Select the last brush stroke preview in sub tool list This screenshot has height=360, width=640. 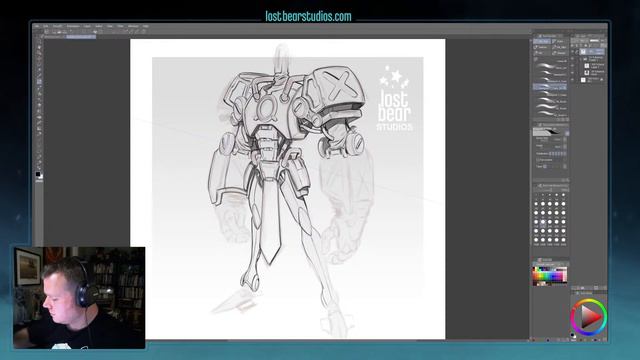[x=547, y=113]
